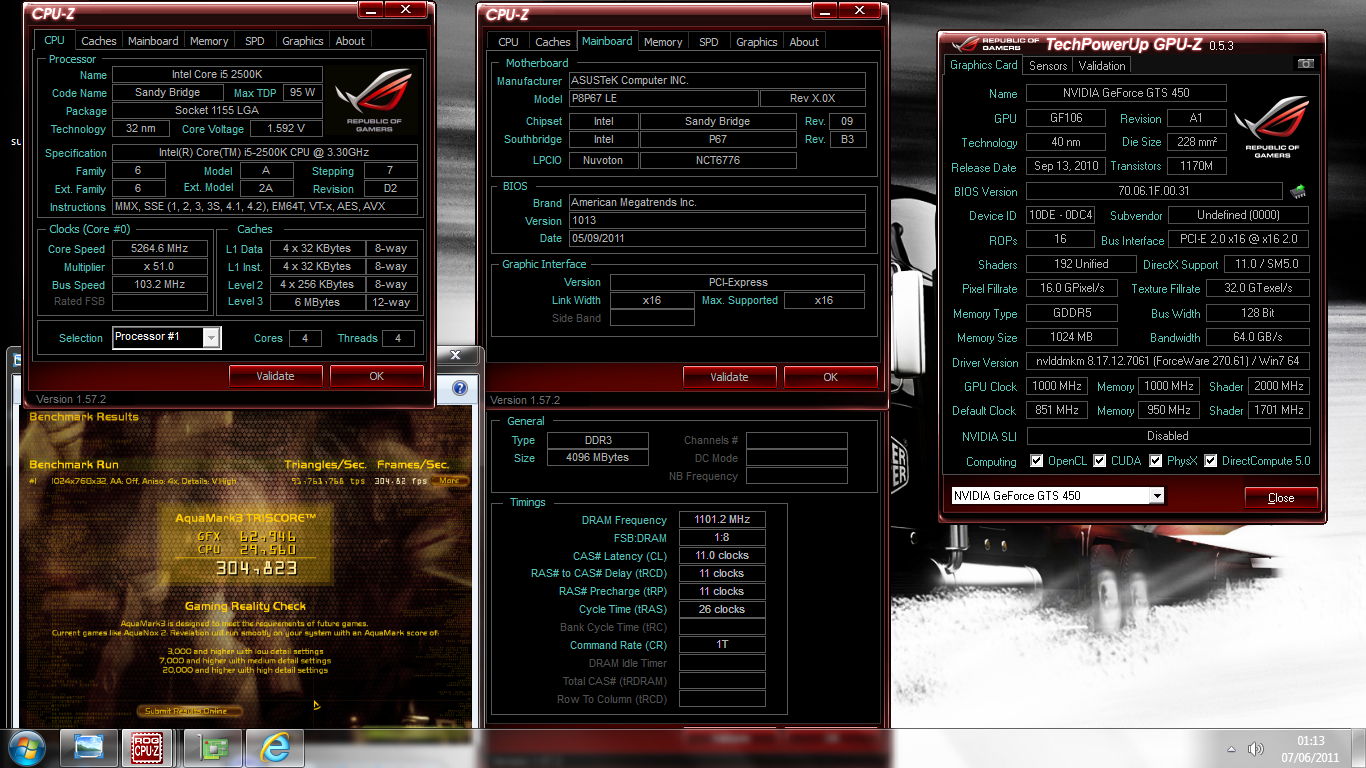Click More button in AquaMark benchmark row
1366x768 pixels.
point(450,480)
